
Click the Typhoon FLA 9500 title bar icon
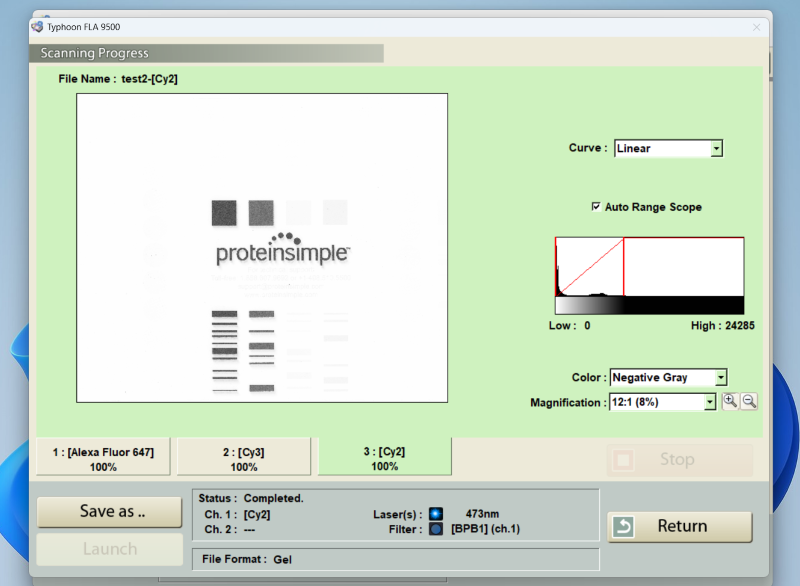coord(38,26)
